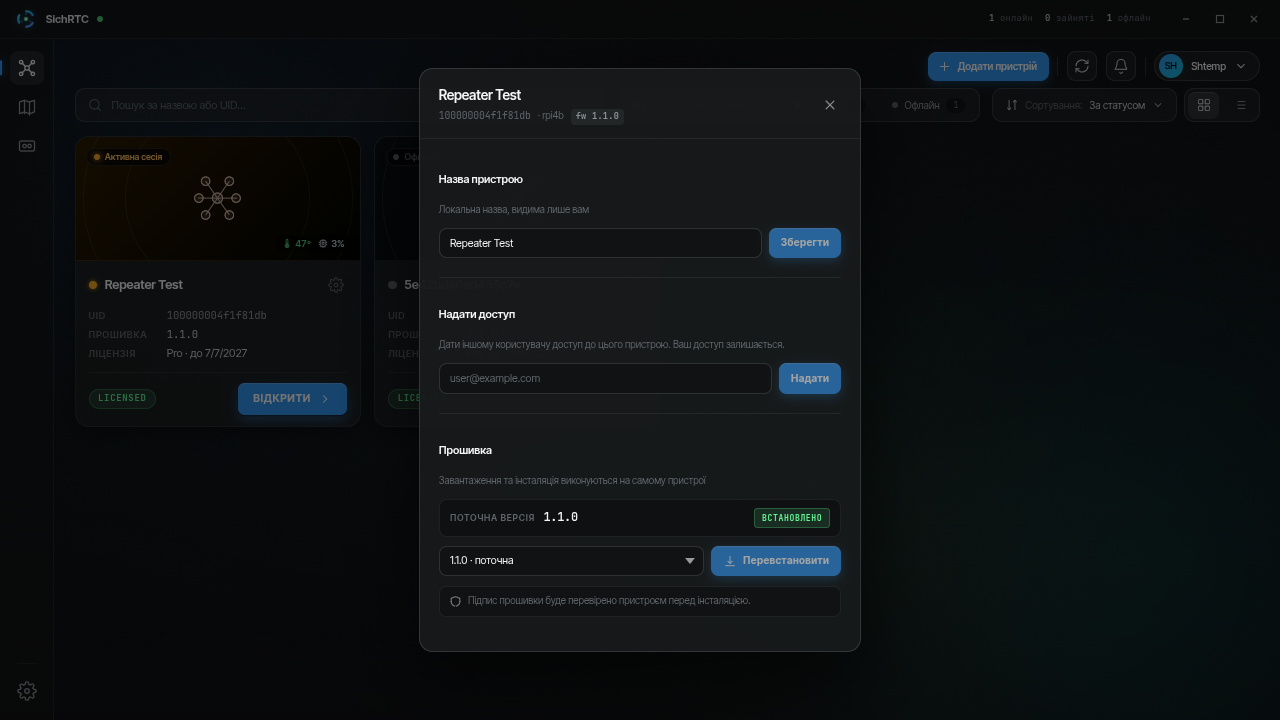Click UID 100000004f1f81db in dialog header
1280x720 pixels.
click(484, 116)
